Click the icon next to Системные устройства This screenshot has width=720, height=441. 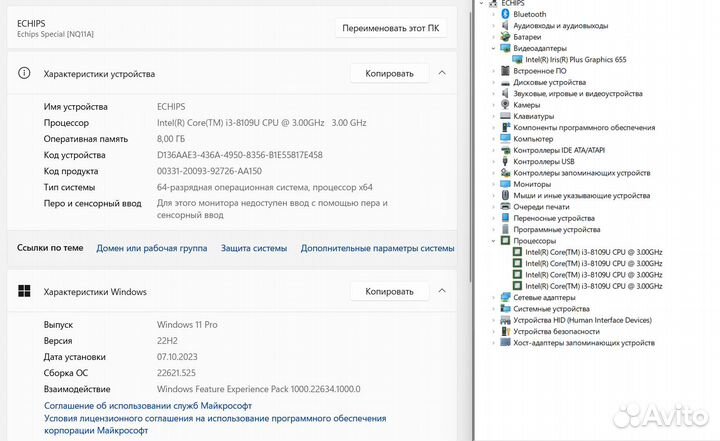pyautogui.click(x=506, y=309)
